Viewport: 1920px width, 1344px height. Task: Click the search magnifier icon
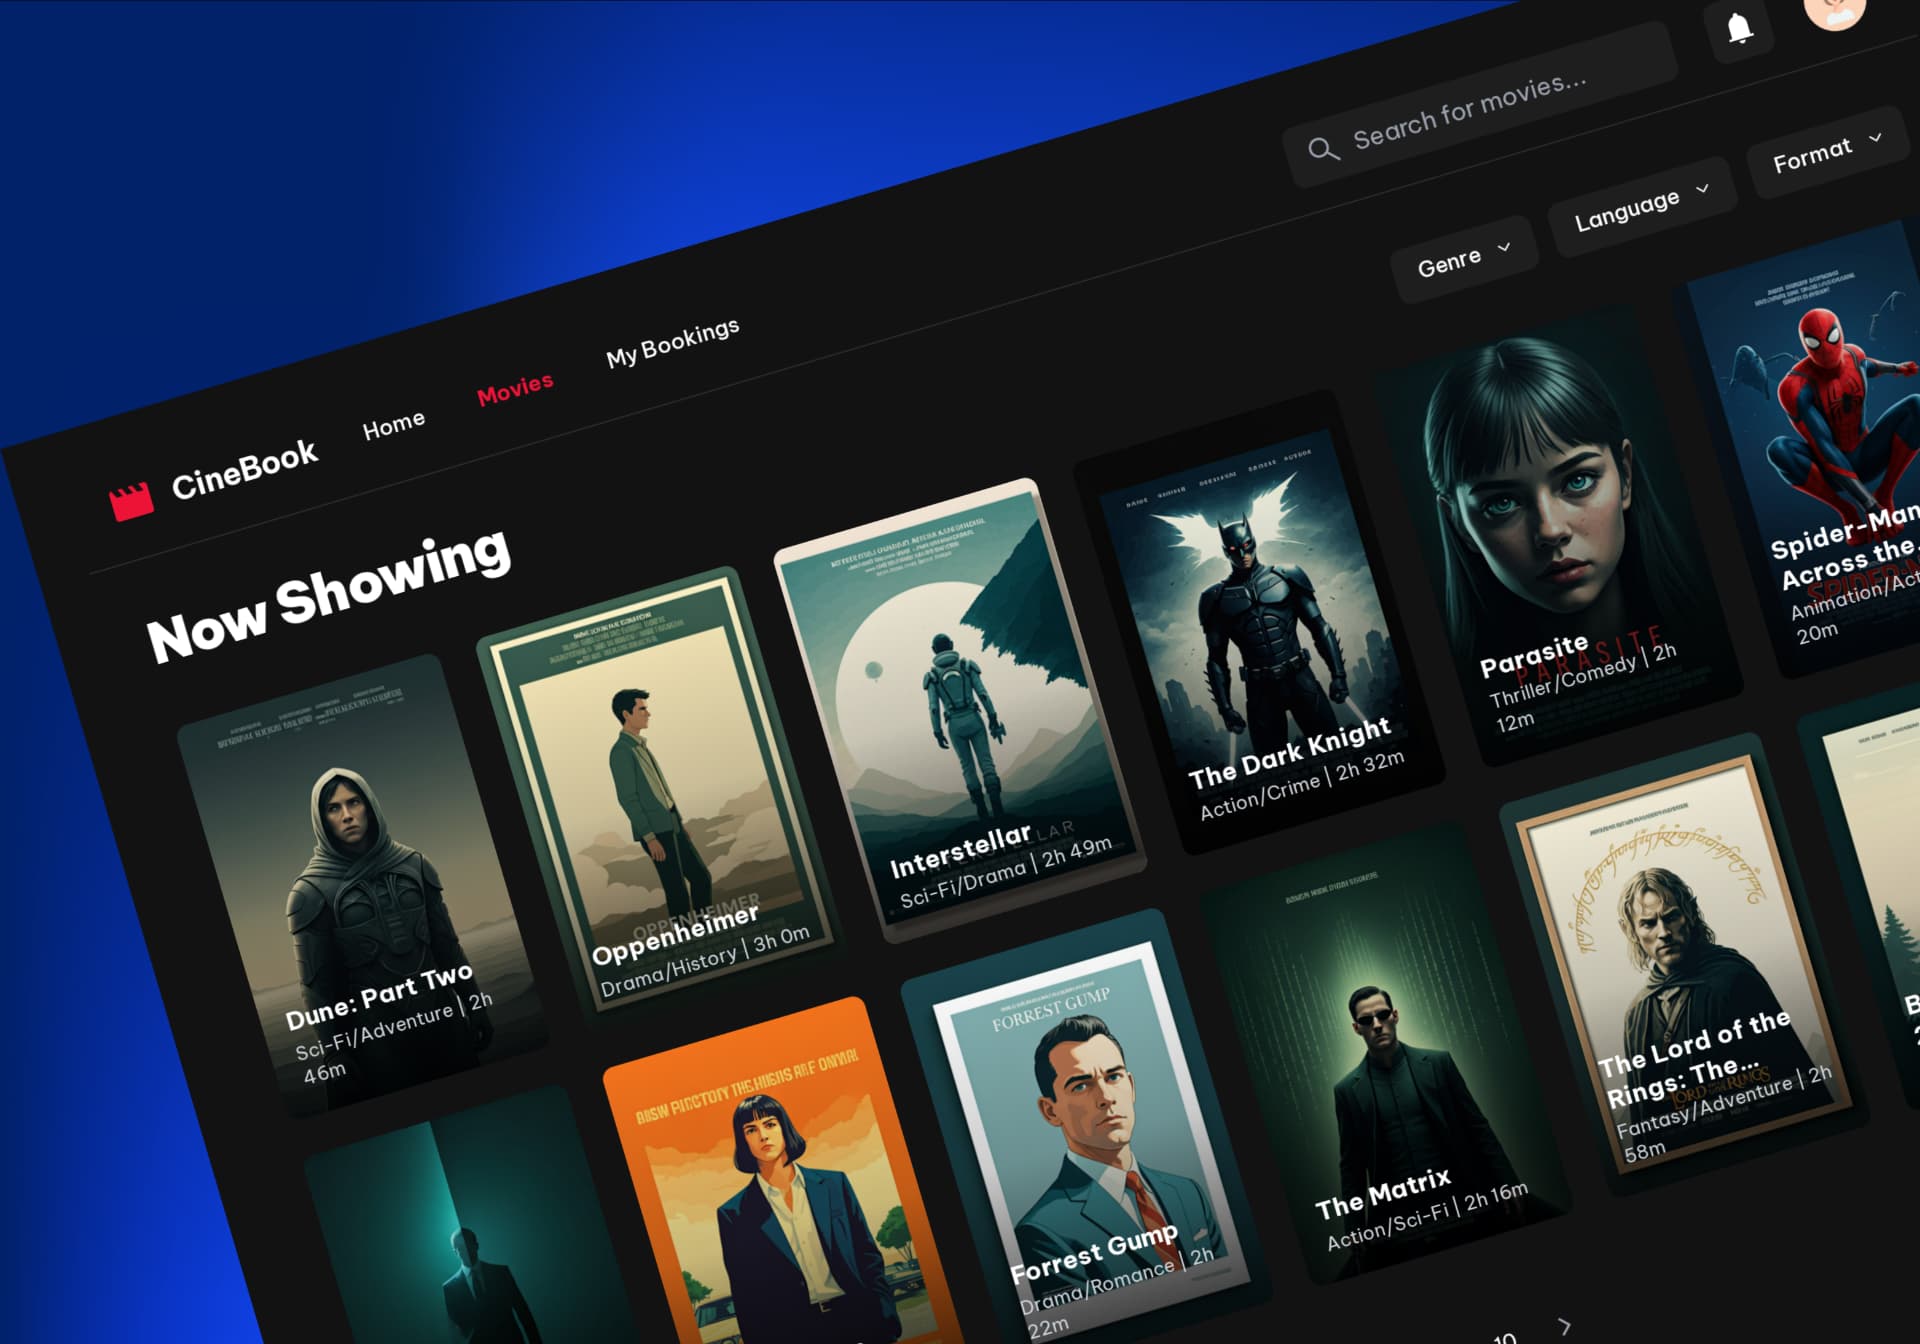tap(1322, 150)
